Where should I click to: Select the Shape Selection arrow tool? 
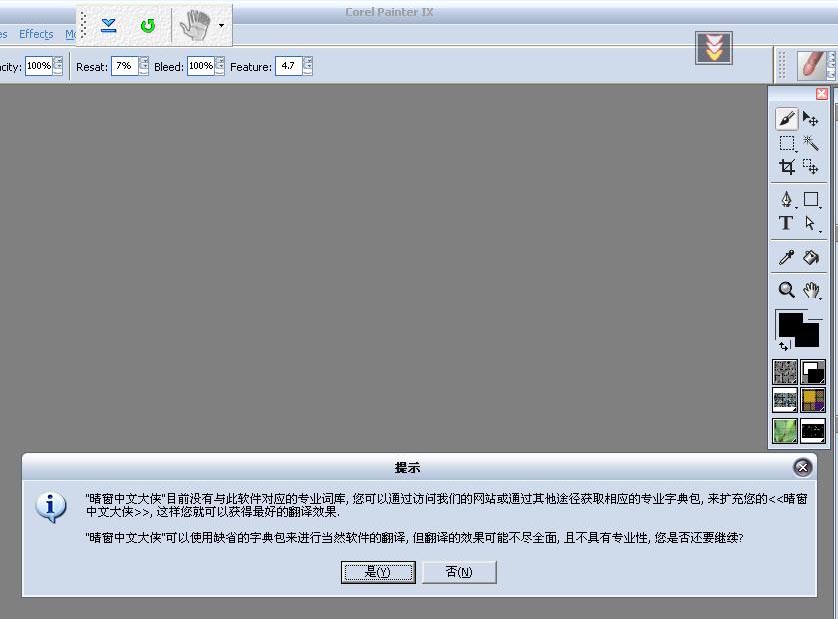click(x=810, y=223)
